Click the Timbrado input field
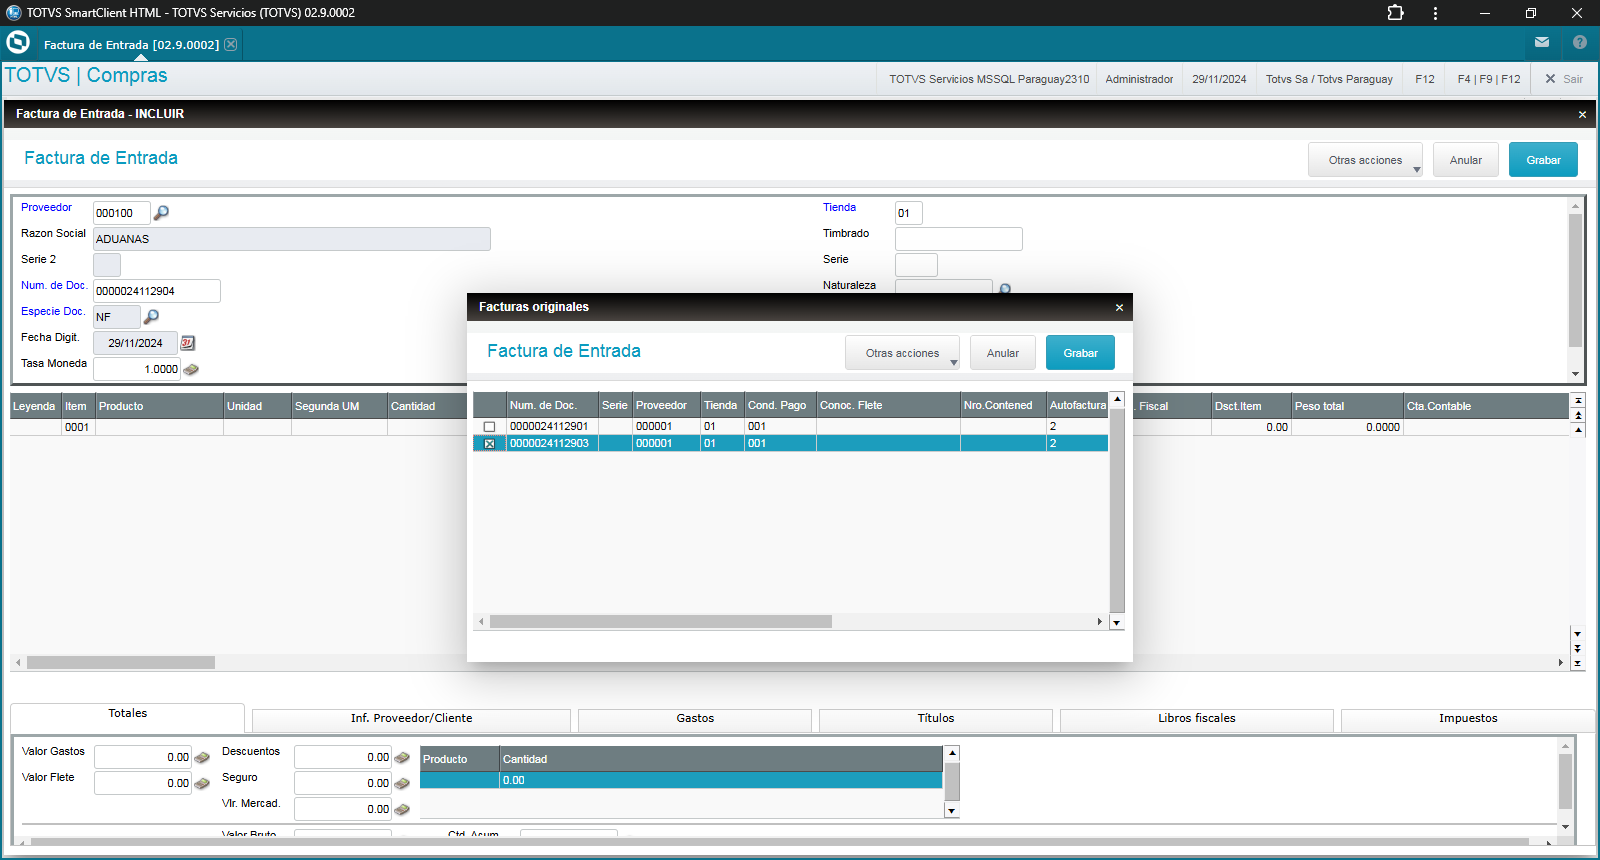 click(x=959, y=239)
